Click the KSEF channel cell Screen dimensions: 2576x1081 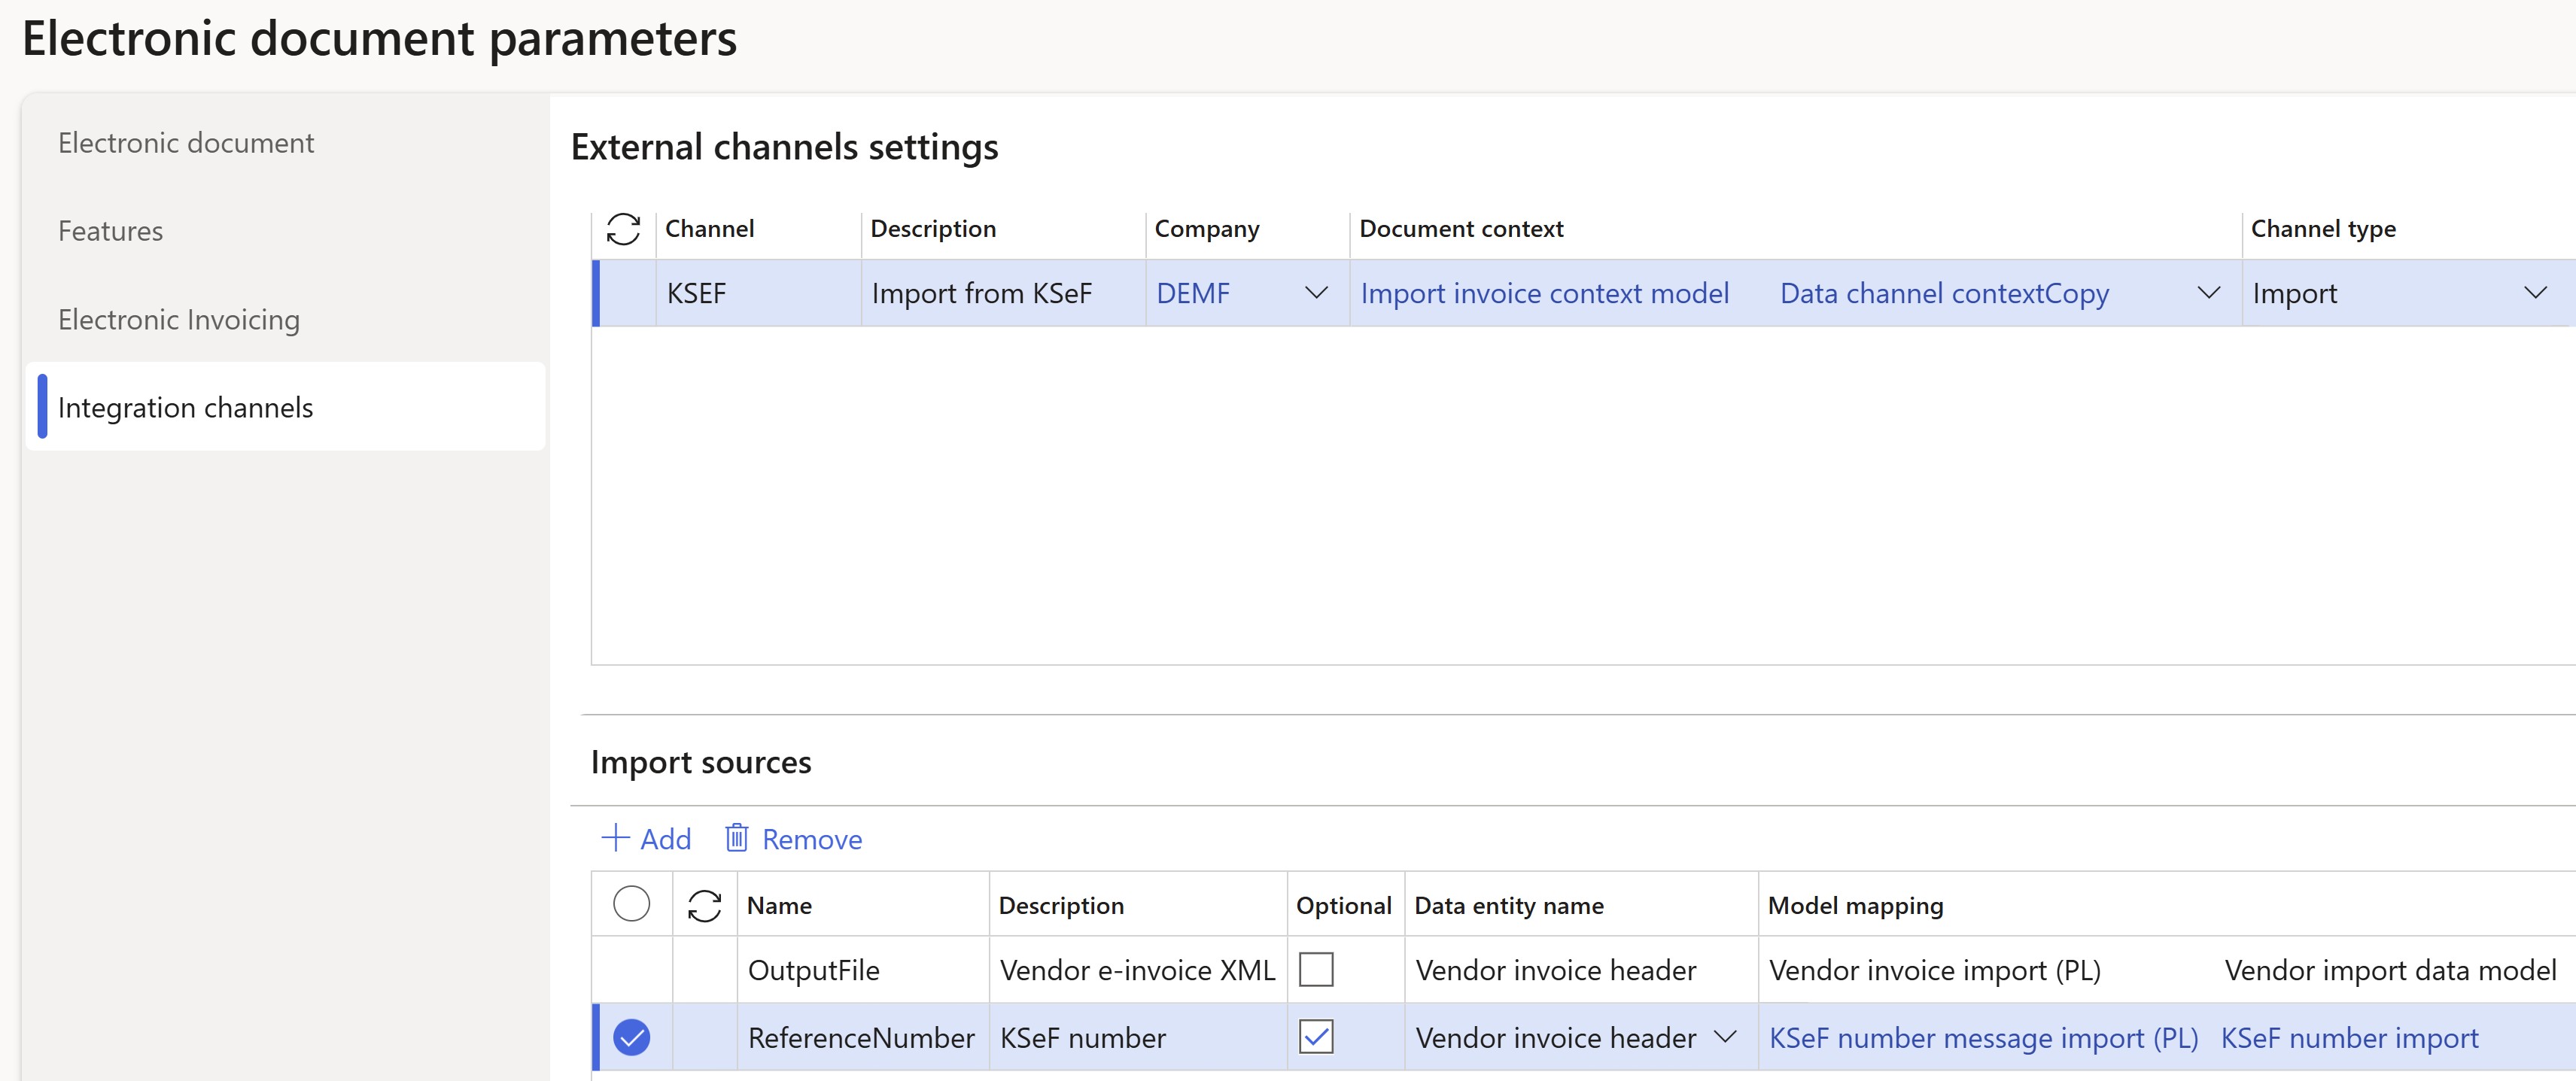(758, 293)
